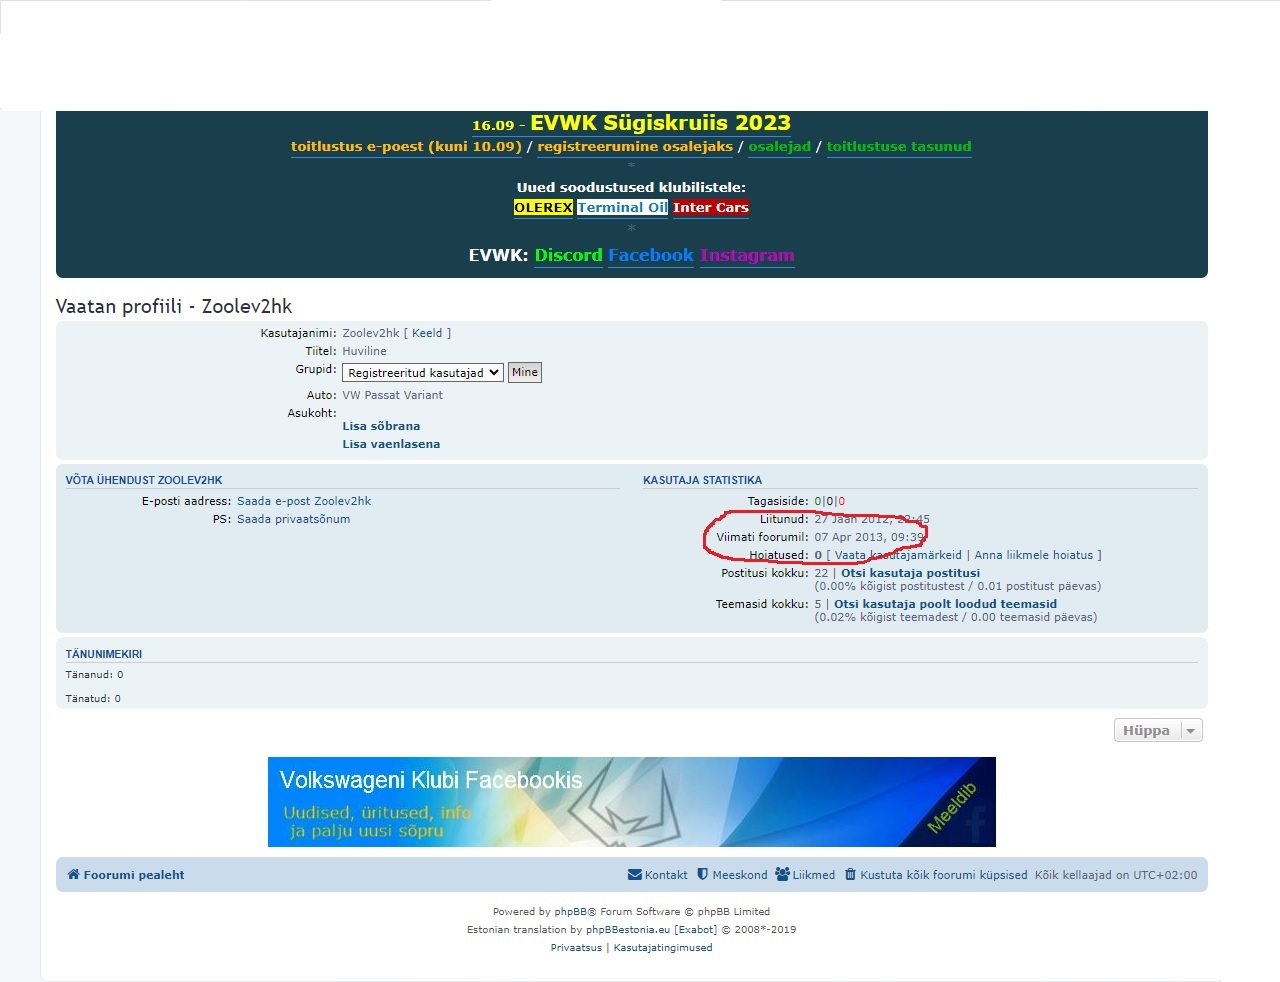Image resolution: width=1280 pixels, height=982 pixels.
Task: Go to the EVWK Instagram link
Action: point(746,255)
